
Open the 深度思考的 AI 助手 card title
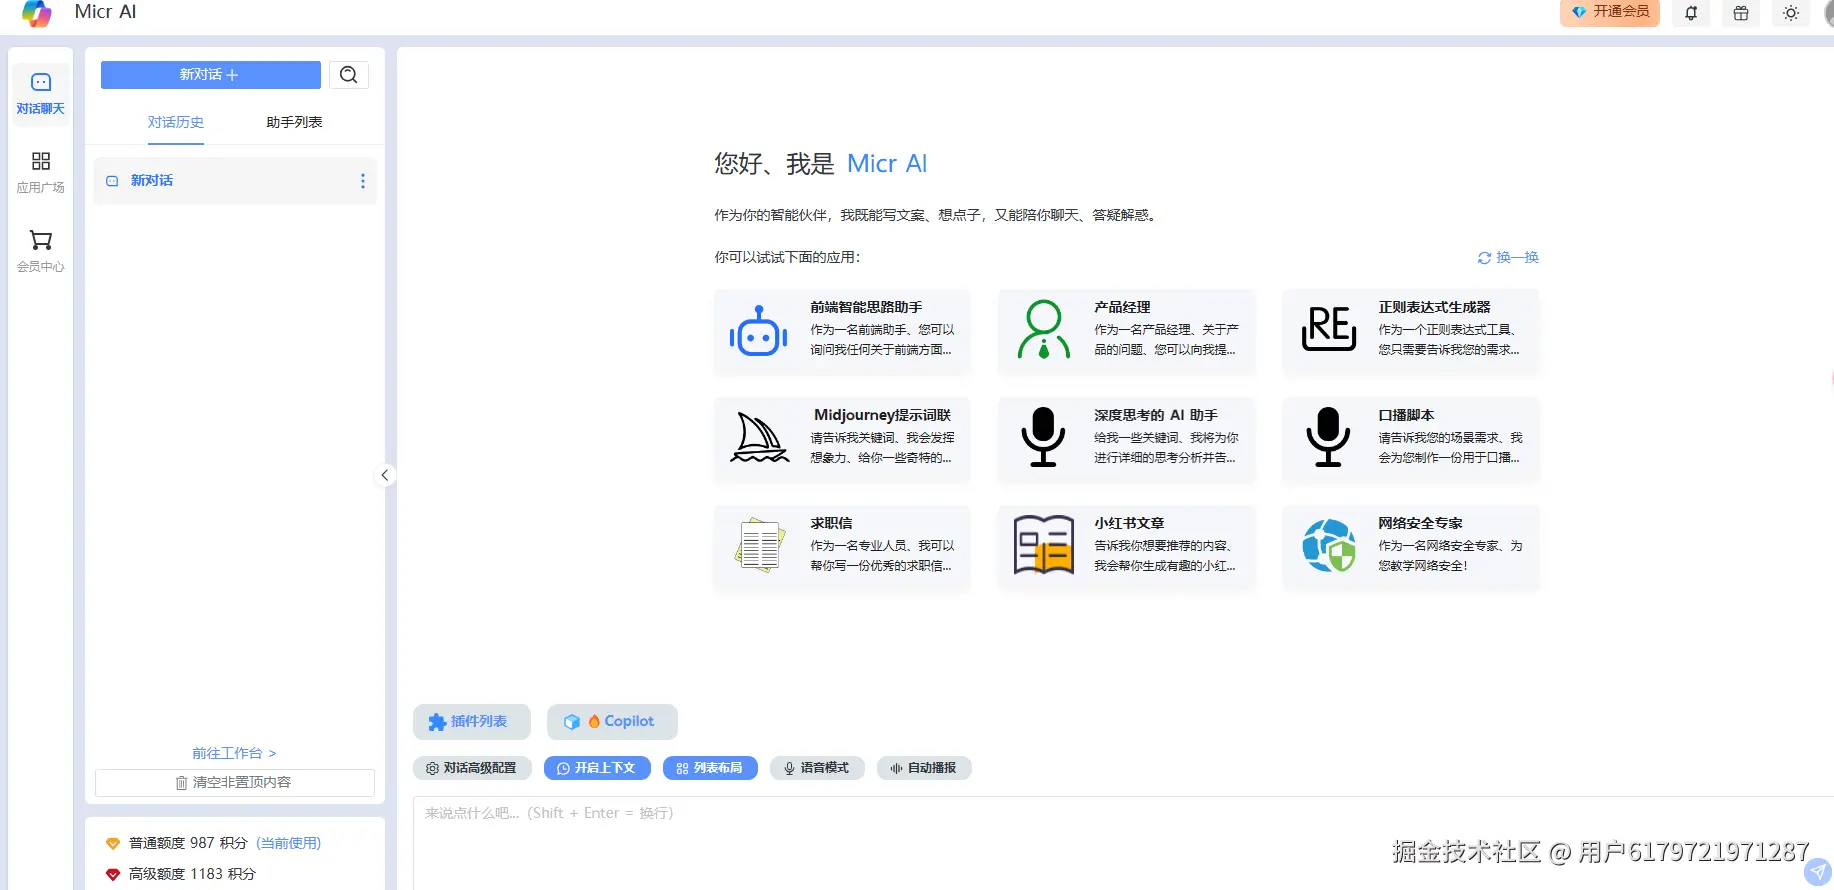[x=1155, y=415]
